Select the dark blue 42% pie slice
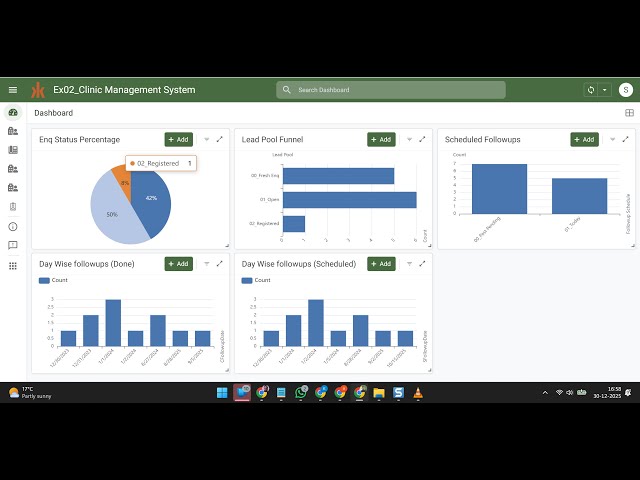This screenshot has width=640, height=480. coord(153,200)
